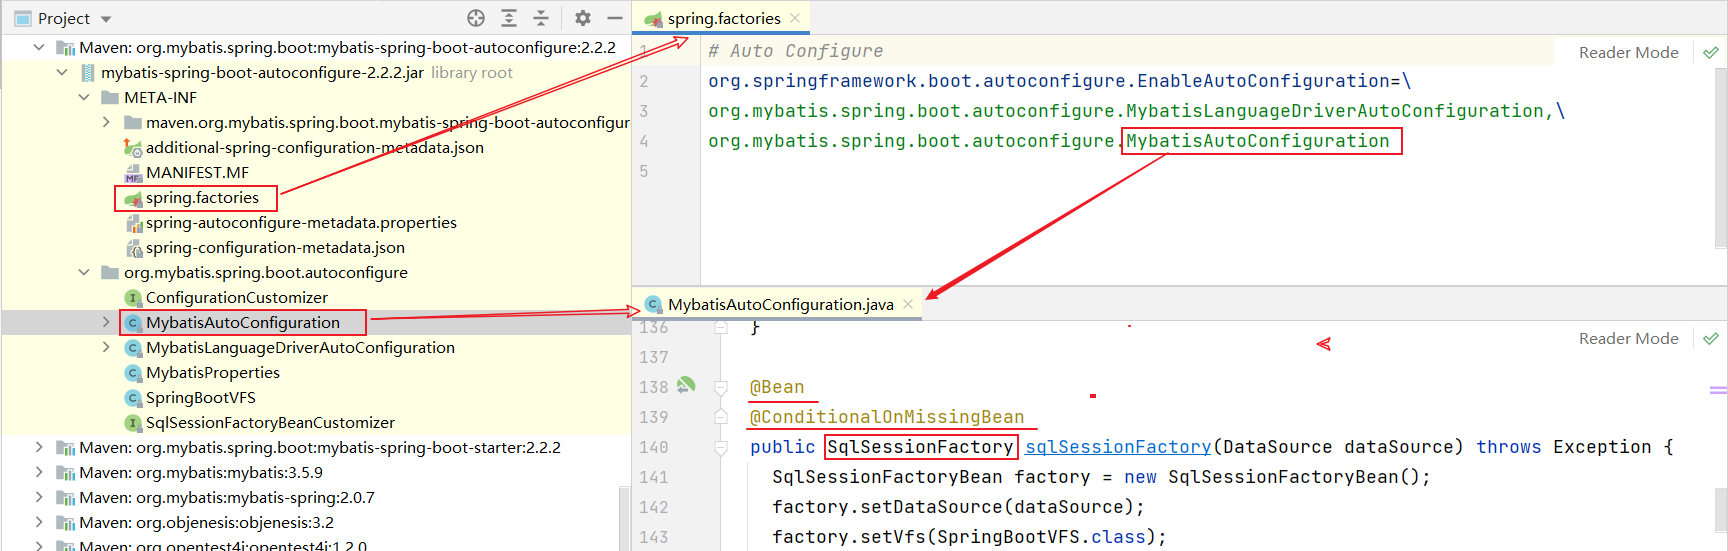Hide the Project tool window

[615, 18]
